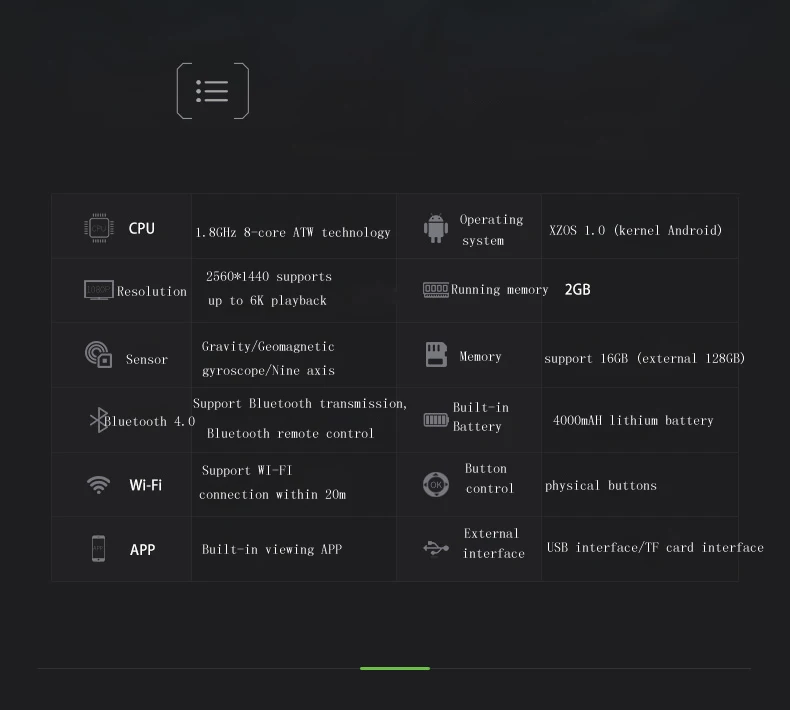Viewport: 790px width, 710px height.
Task: Select '4000mAH lithium battery' text
Action: 633,420
